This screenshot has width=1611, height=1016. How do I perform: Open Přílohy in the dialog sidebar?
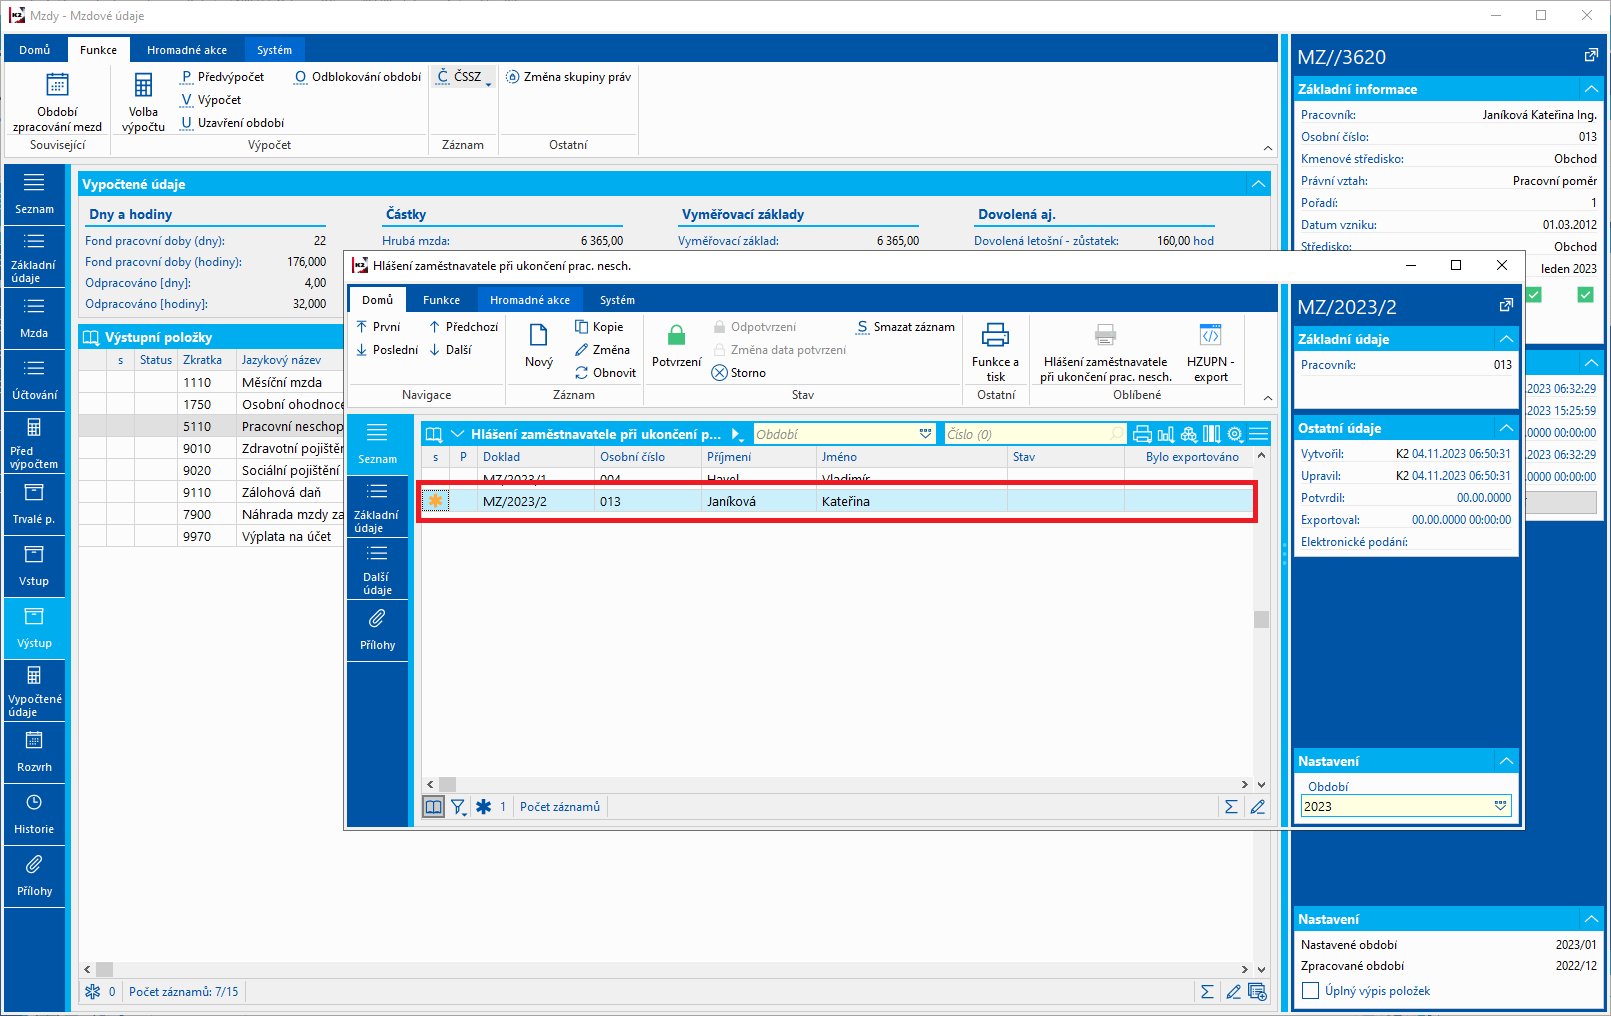[x=378, y=630]
